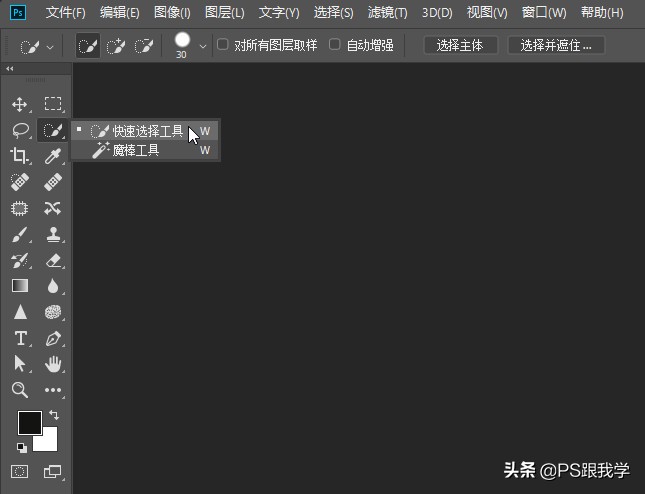Click the Photoshop Ps logo icon
This screenshot has width=645, height=494.
click(x=18, y=12)
